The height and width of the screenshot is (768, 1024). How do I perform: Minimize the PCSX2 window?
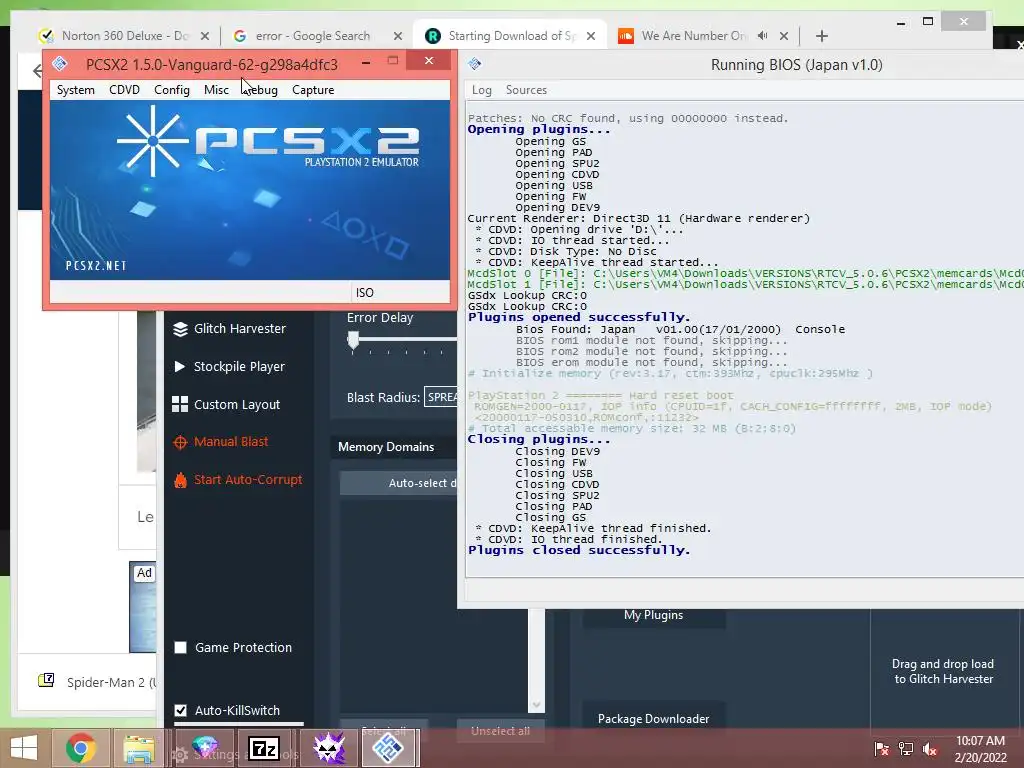(x=366, y=61)
